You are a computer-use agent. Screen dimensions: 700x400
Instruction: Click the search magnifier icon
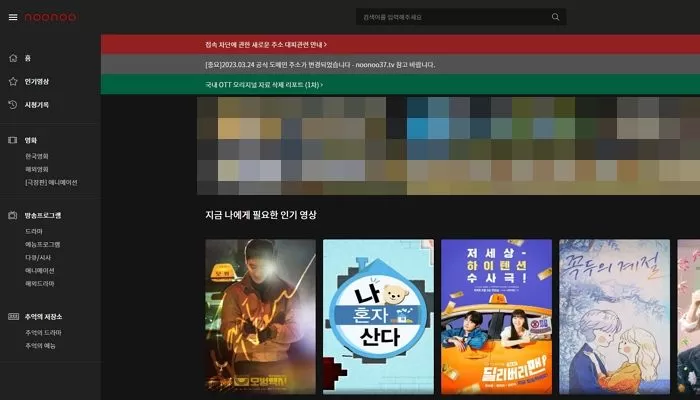[x=555, y=17]
